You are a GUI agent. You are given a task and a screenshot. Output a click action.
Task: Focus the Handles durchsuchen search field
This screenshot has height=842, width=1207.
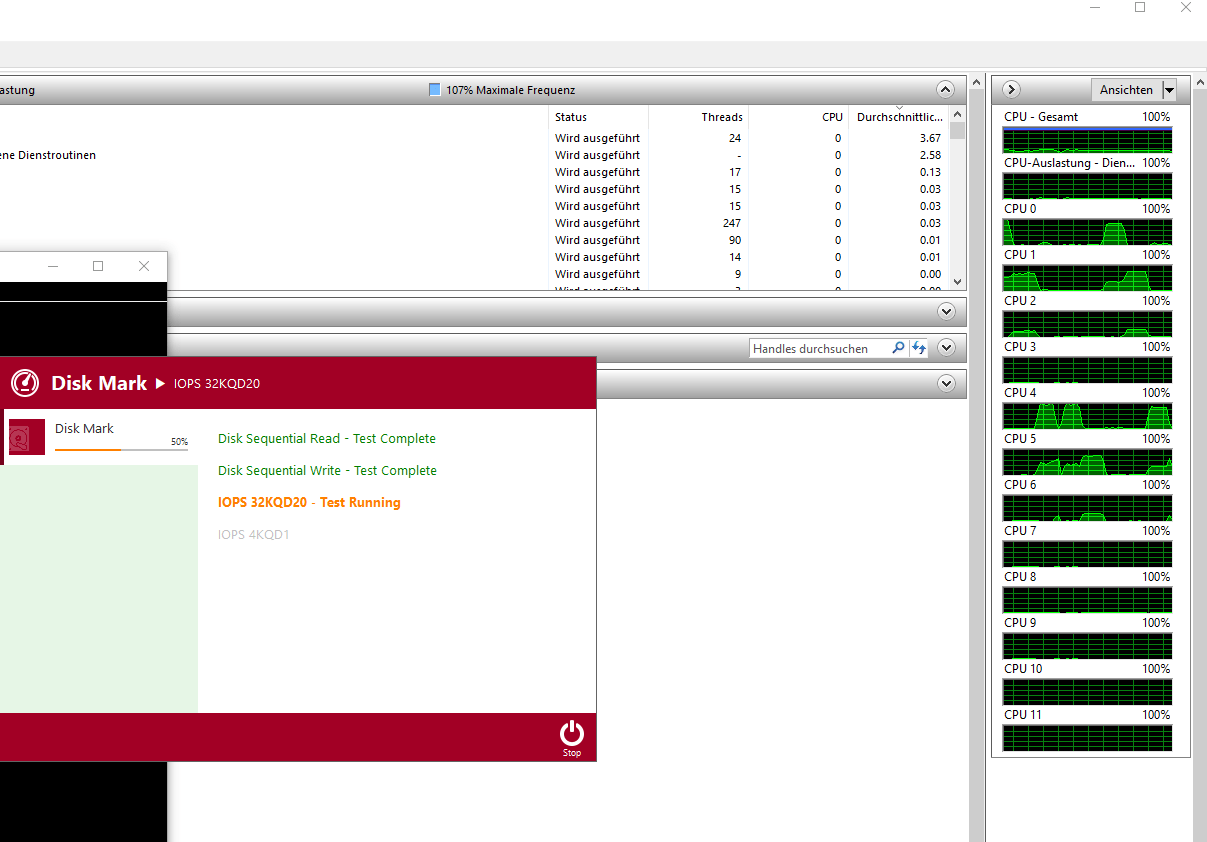tap(819, 348)
